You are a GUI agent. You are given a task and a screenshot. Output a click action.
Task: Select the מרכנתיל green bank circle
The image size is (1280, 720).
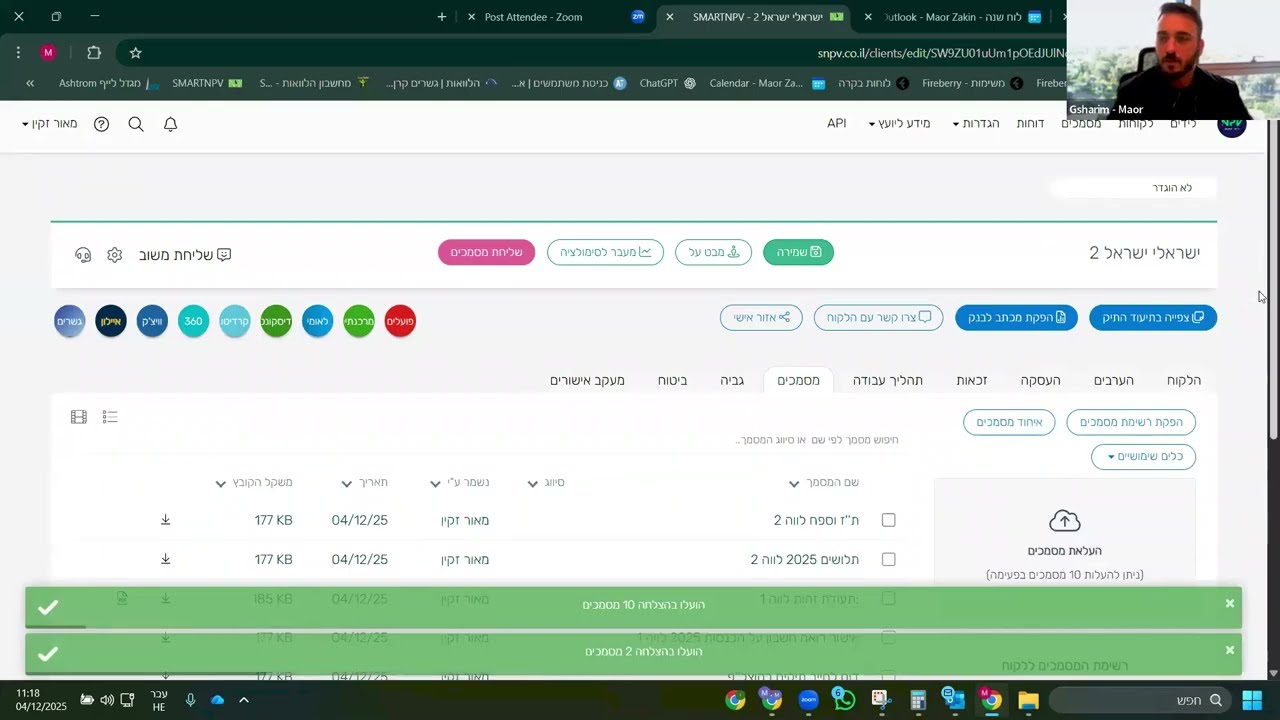coord(359,321)
